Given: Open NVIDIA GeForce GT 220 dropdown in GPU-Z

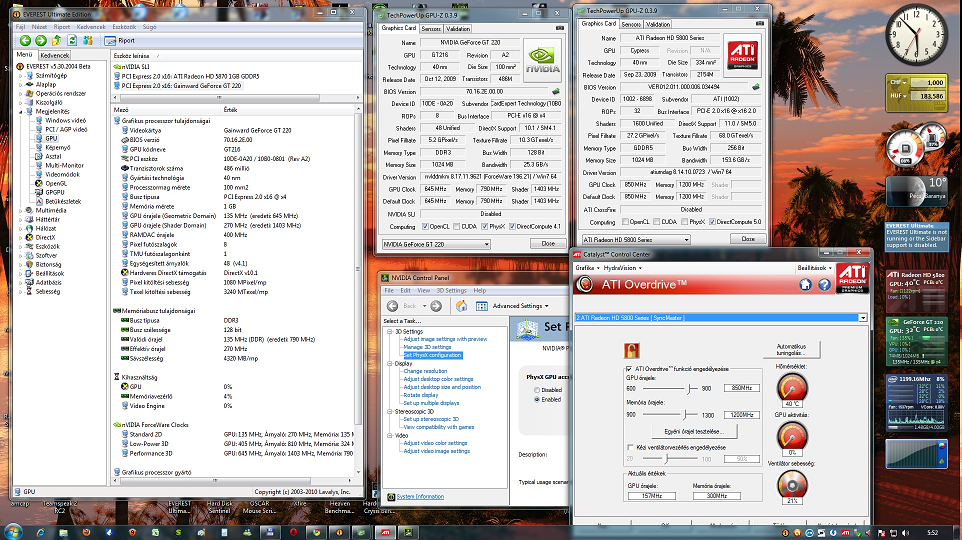Looking at the screenshot, I should tap(436, 244).
